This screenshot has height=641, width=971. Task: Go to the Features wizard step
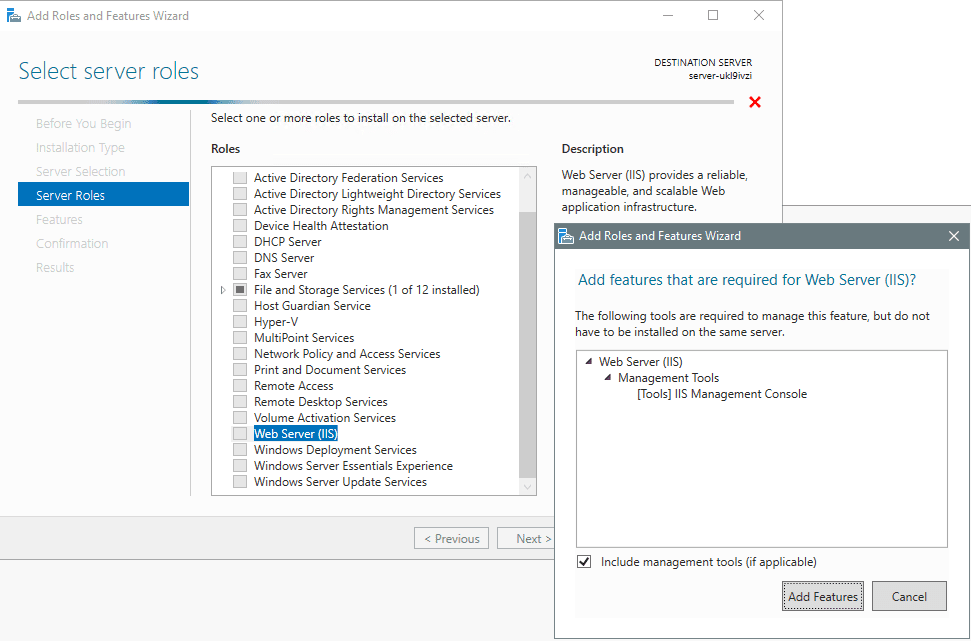pyautogui.click(x=59, y=219)
